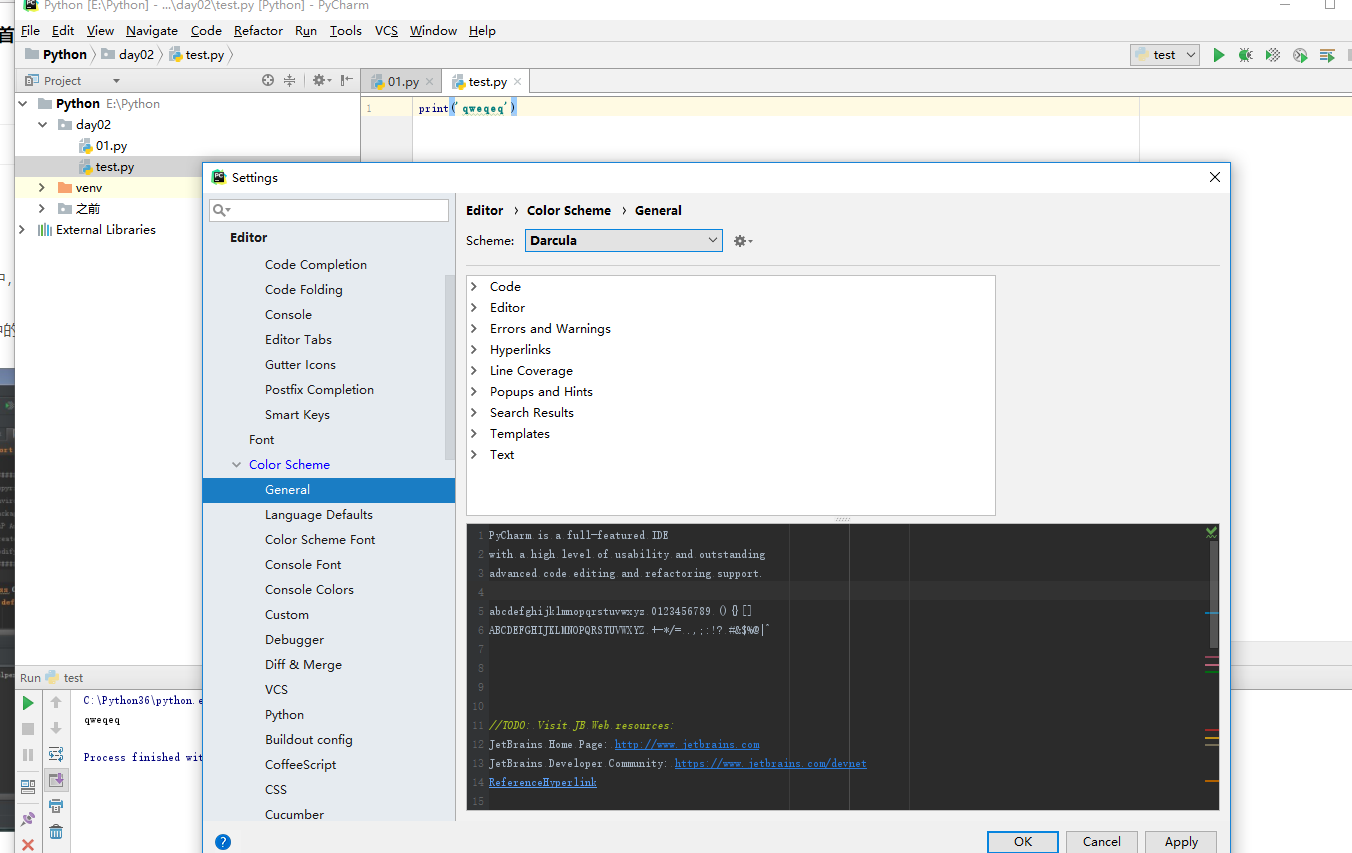This screenshot has height=853, width=1352.
Task: Click pause output icon in Run panel
Action: [28, 755]
